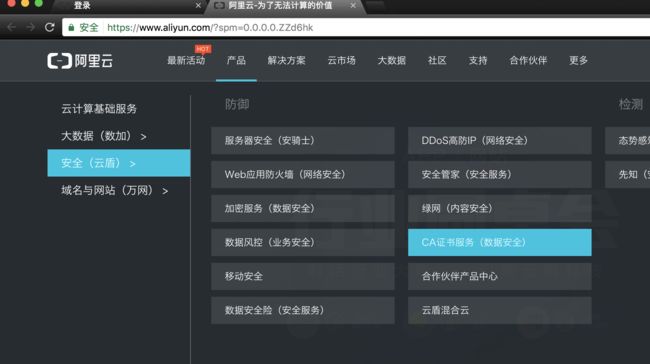Open the 更多 nav menu

(x=578, y=61)
